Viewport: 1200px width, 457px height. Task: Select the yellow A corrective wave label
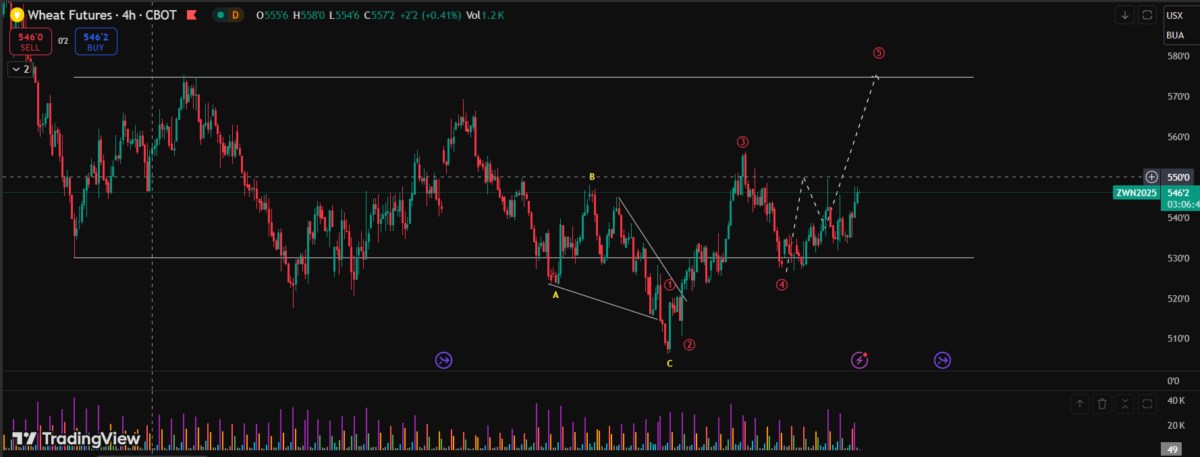(x=555, y=295)
